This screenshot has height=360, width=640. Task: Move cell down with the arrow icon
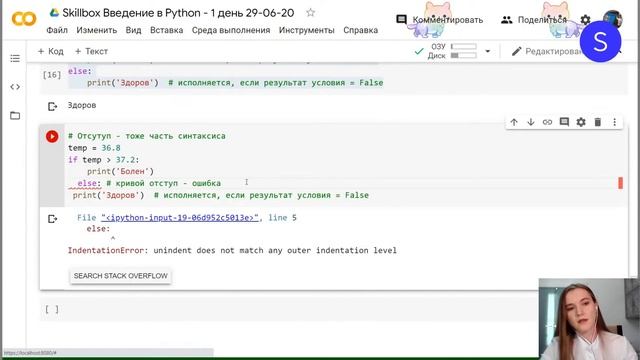click(531, 122)
